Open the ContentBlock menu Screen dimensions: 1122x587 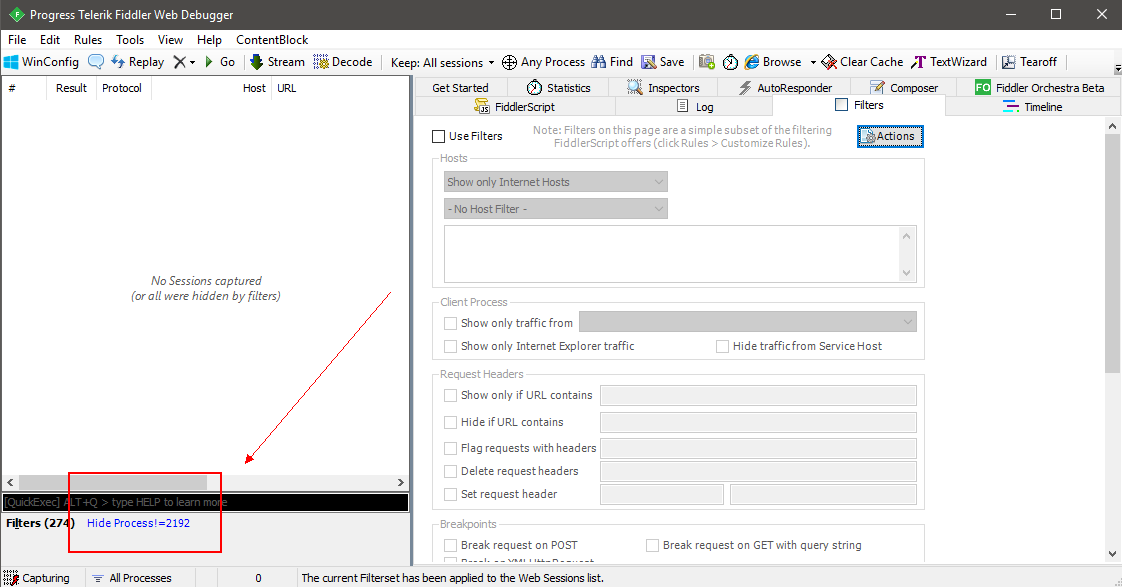272,39
